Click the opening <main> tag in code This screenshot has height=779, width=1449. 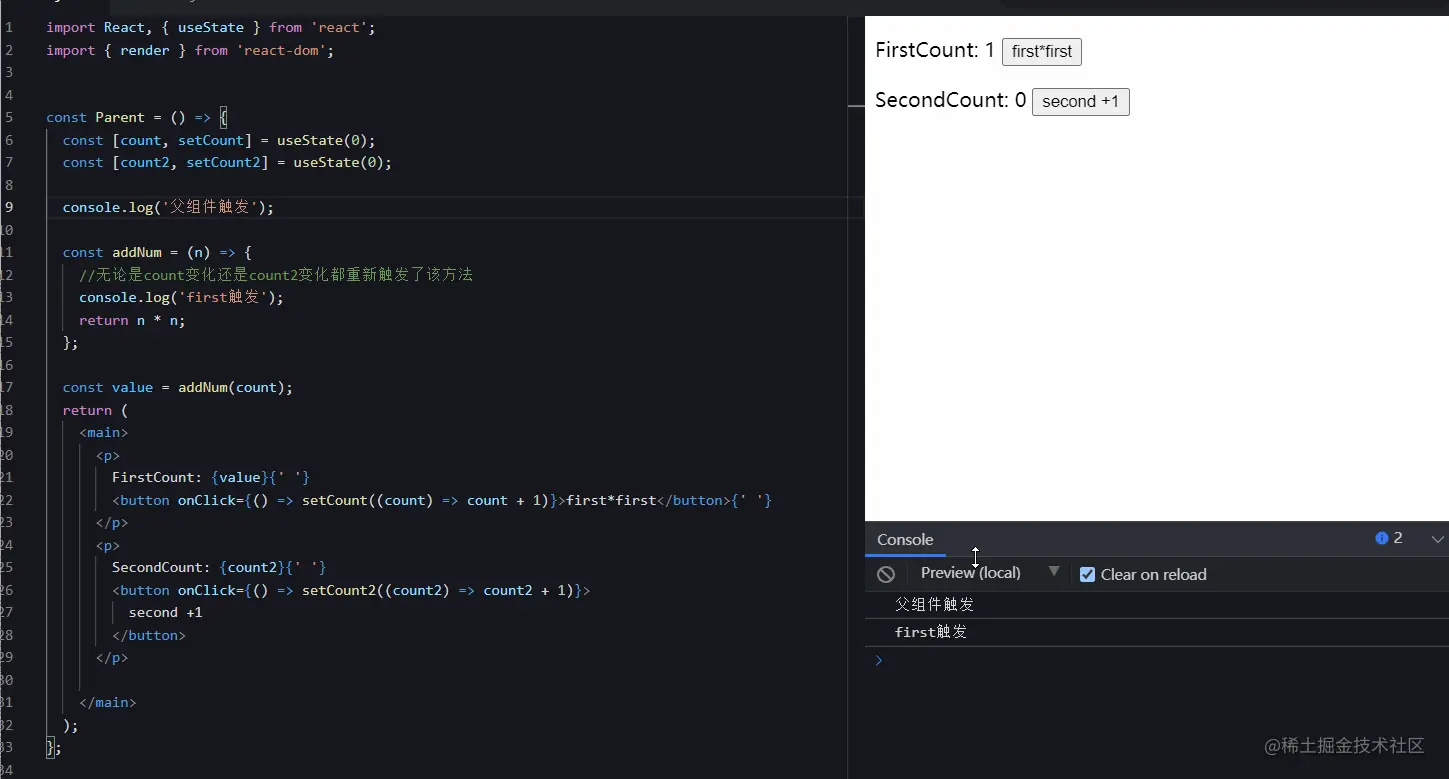[x=104, y=432]
